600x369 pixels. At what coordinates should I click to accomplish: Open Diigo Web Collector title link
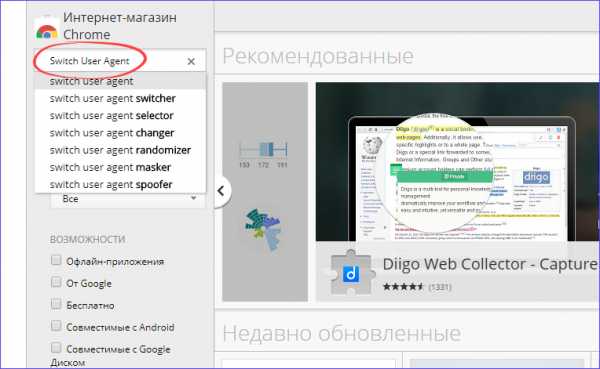[490, 264]
